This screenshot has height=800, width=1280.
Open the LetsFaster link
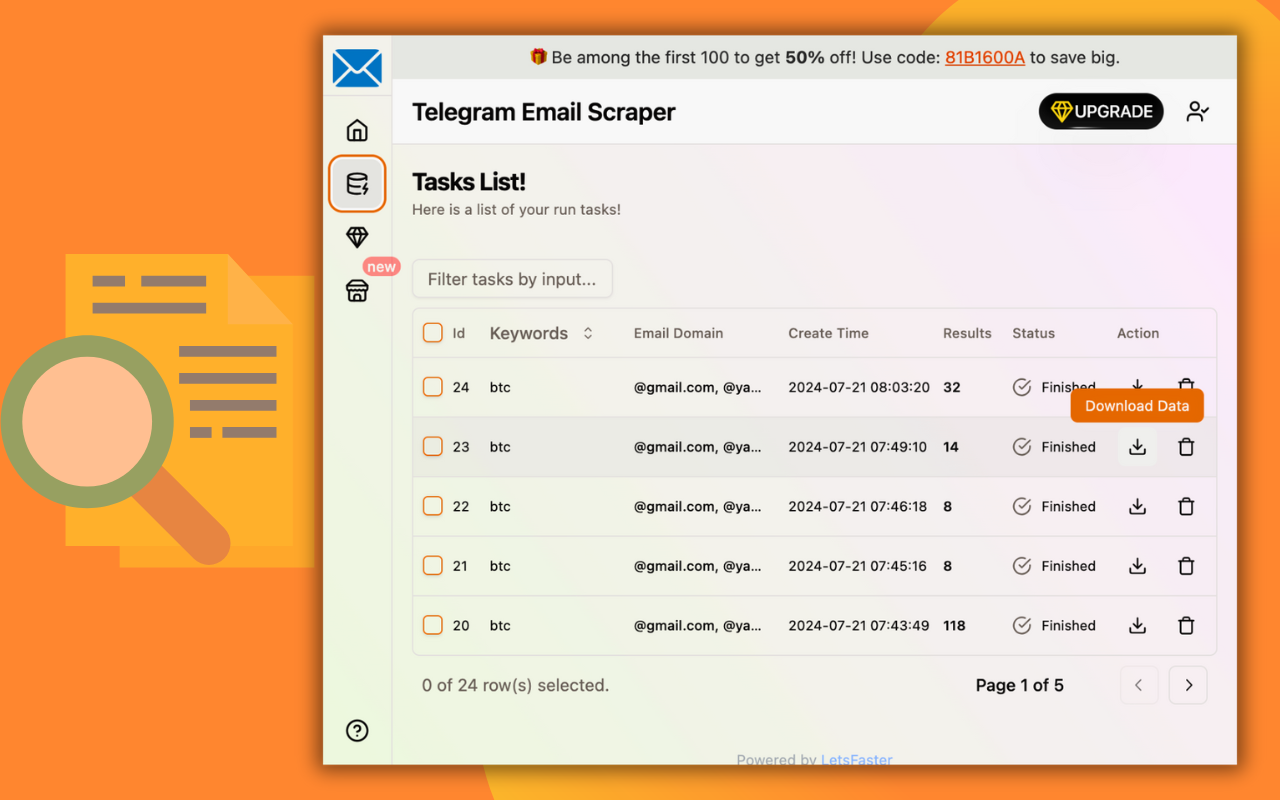[x=857, y=760]
